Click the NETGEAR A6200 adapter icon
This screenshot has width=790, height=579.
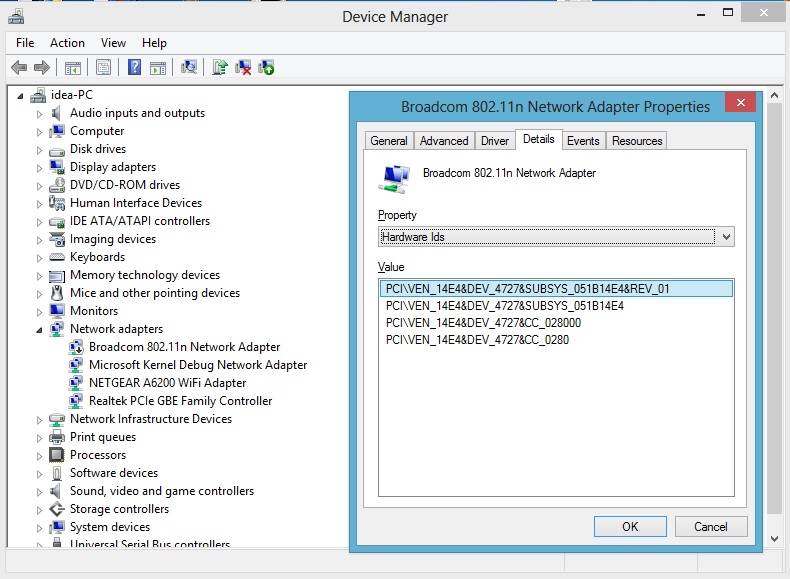(x=76, y=383)
